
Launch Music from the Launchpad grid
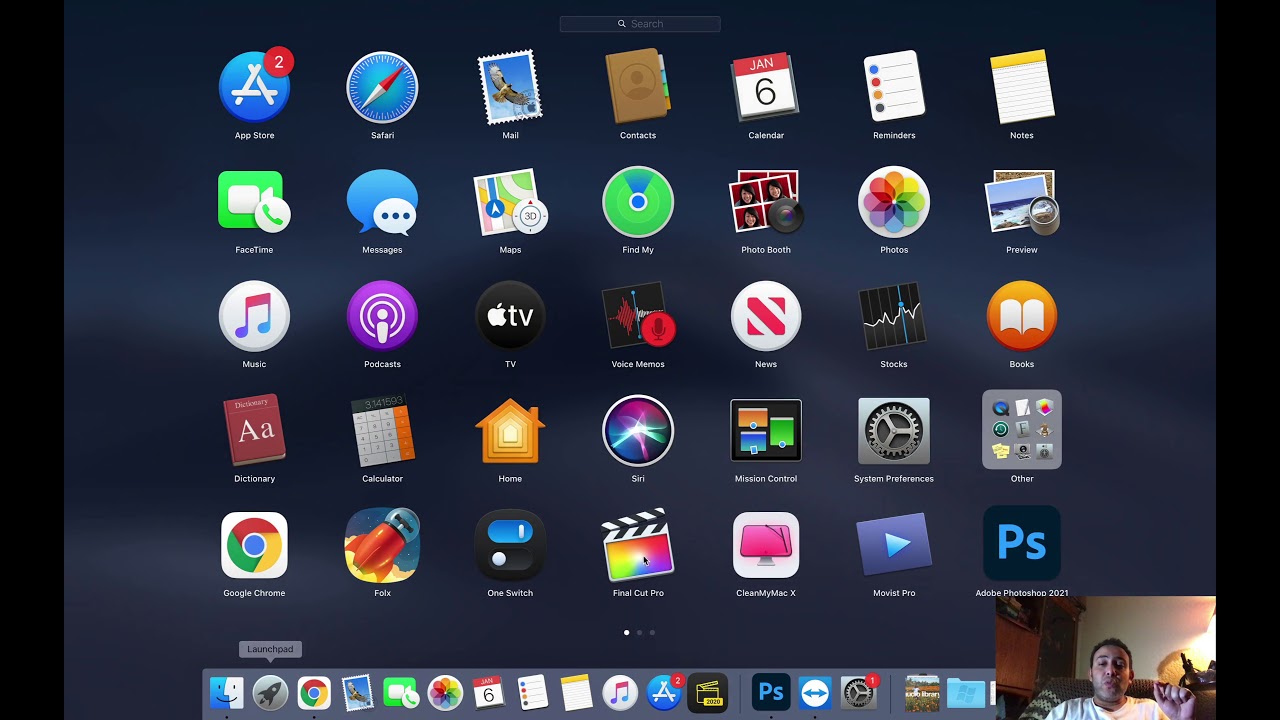click(x=254, y=317)
